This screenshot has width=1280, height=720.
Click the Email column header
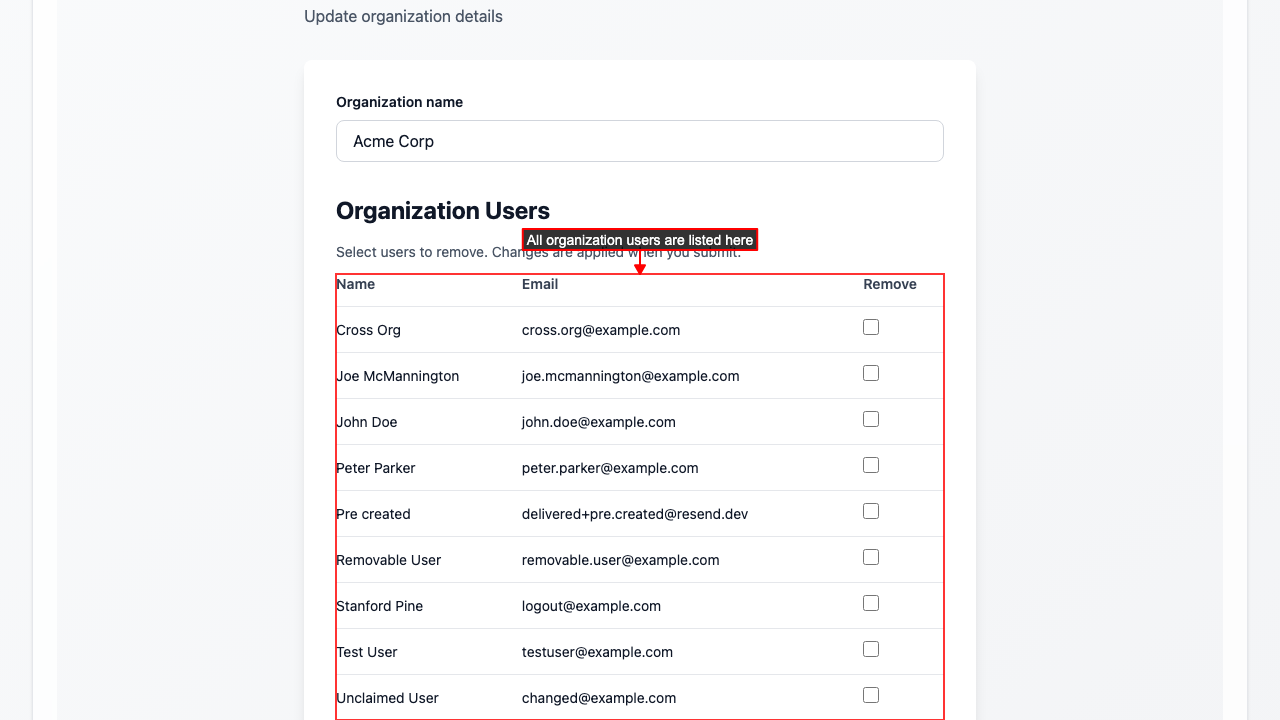click(540, 284)
